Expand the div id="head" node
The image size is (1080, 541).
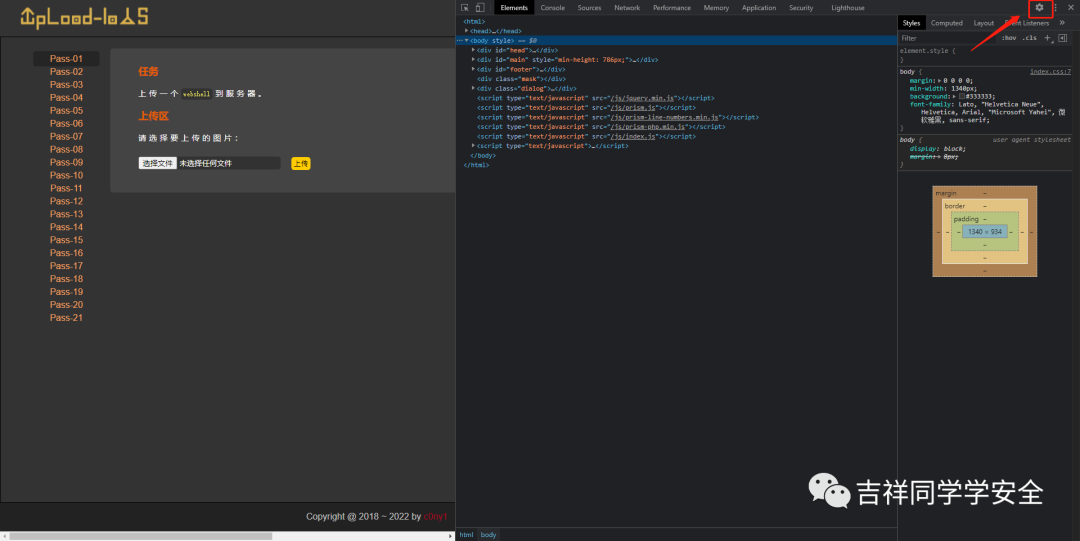[473, 50]
